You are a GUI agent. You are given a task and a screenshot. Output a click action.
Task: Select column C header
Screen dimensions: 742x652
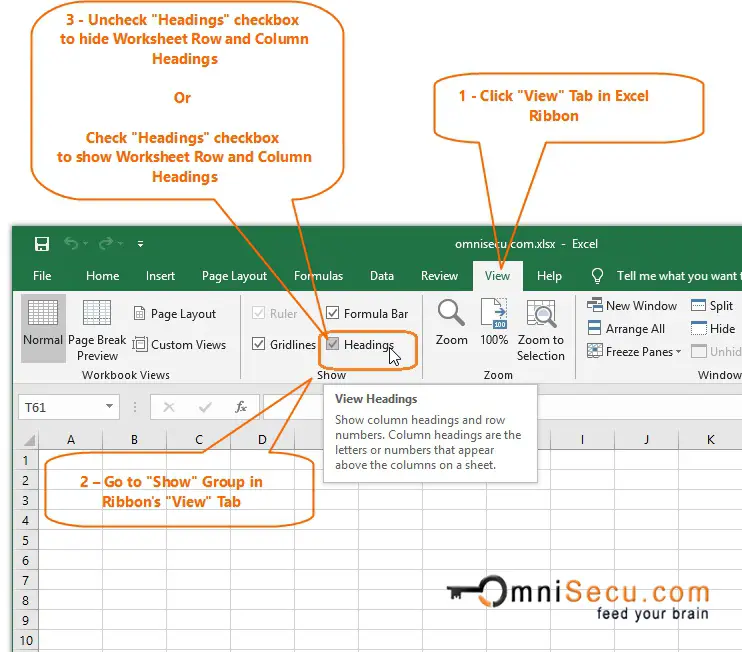click(199, 440)
